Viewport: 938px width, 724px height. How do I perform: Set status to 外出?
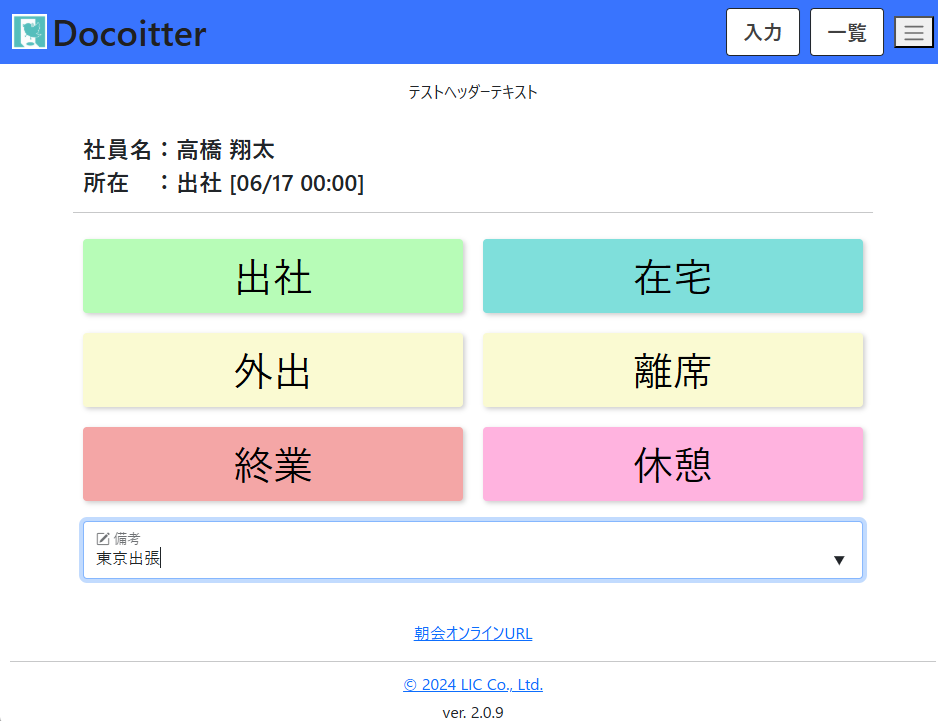(273, 371)
